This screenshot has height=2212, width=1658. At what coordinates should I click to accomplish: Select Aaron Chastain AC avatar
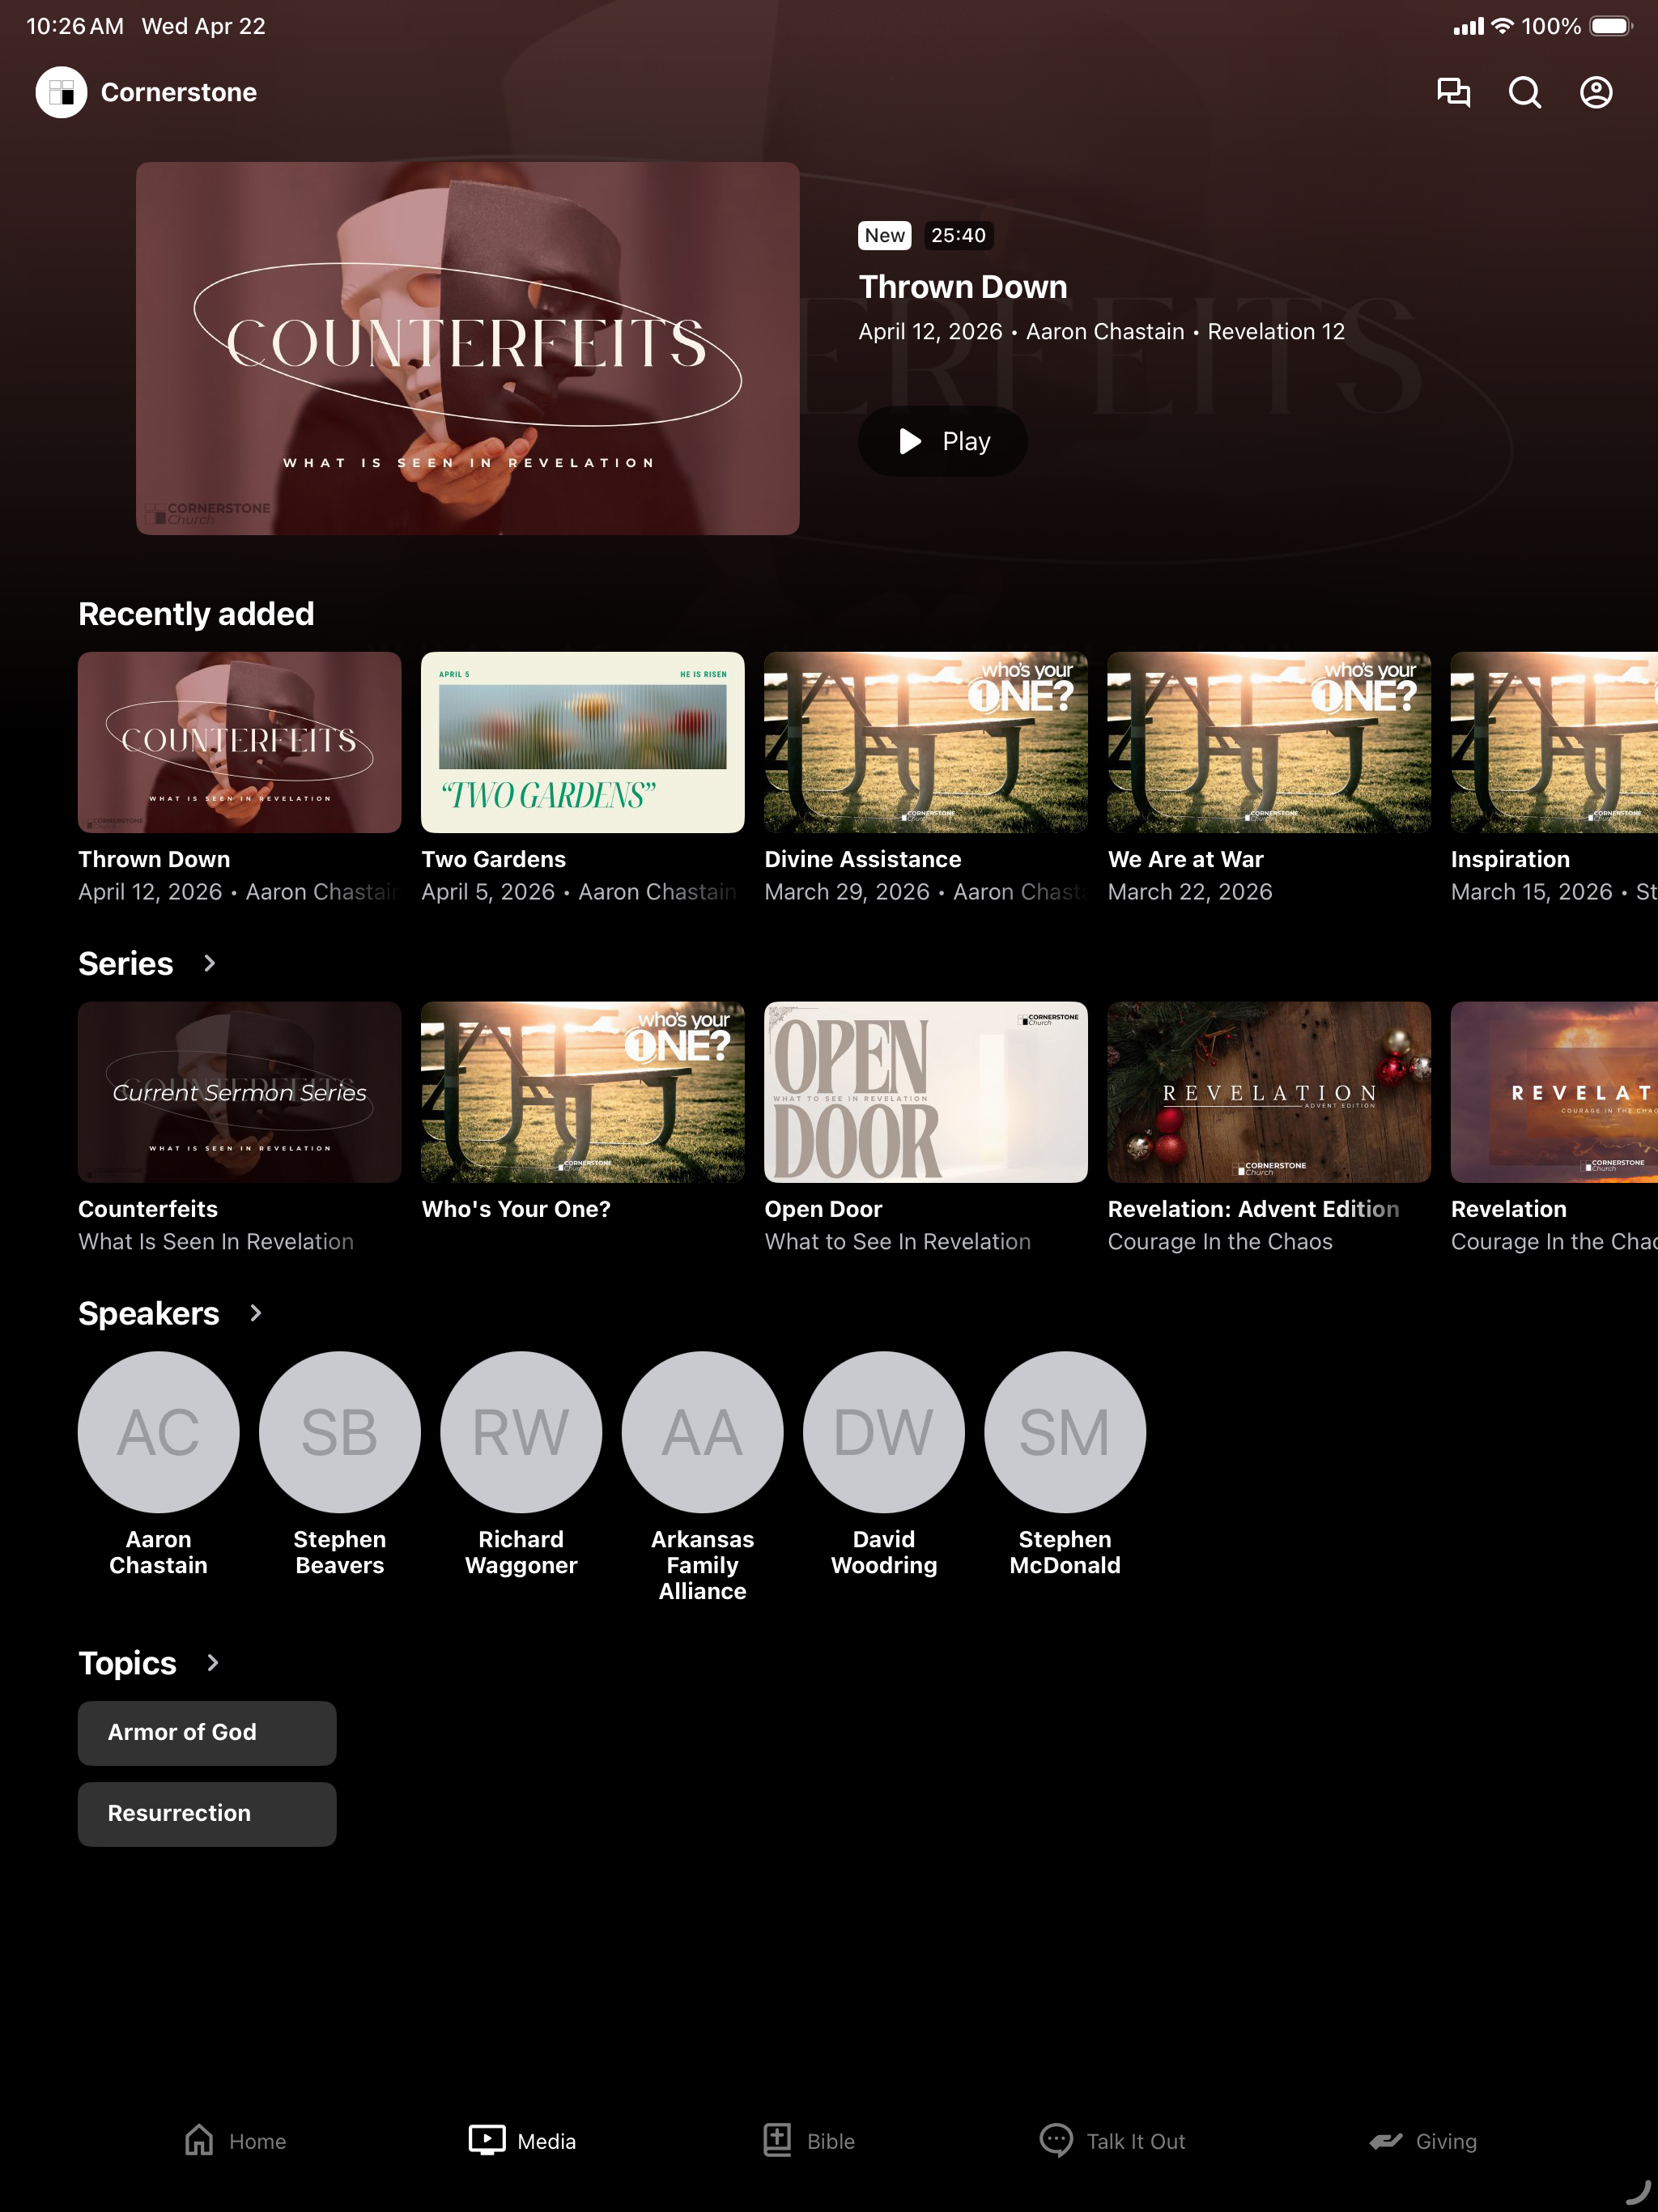pos(158,1432)
